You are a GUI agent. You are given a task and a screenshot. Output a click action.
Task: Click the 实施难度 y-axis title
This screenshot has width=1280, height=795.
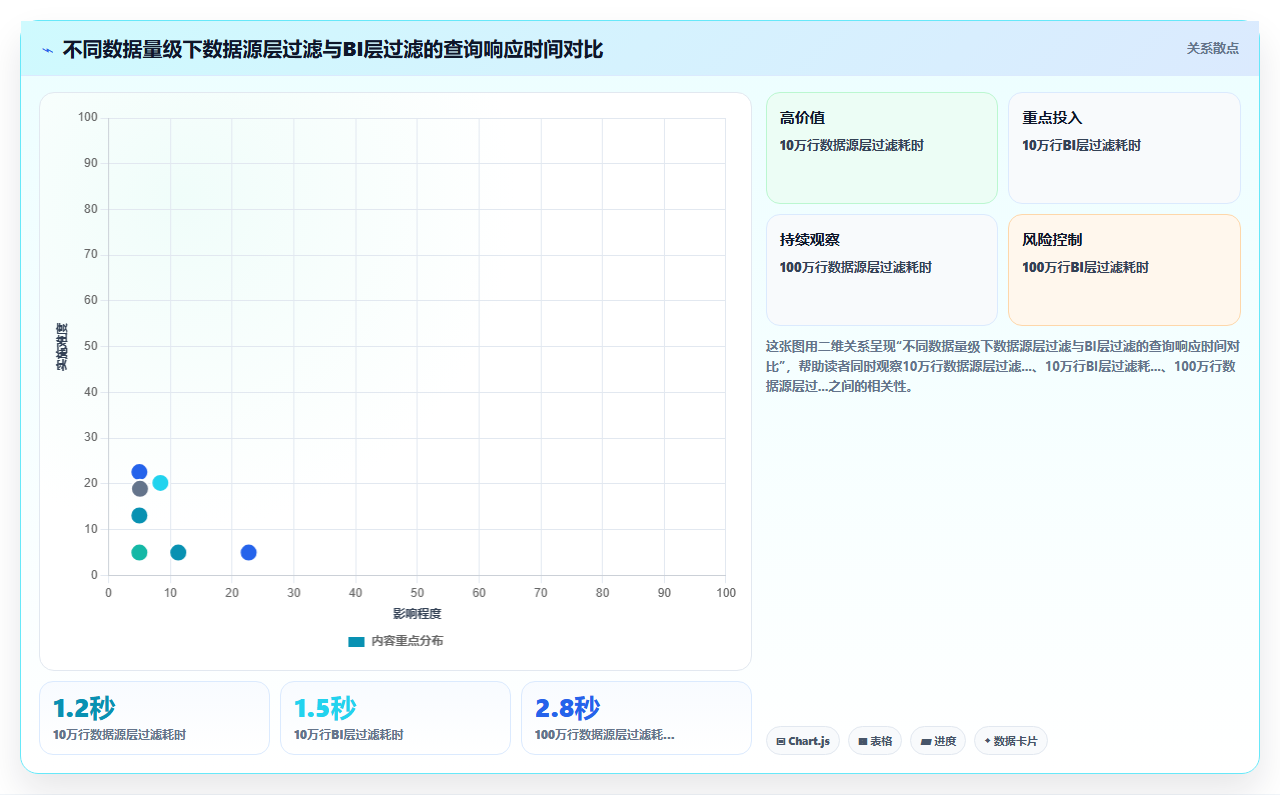(62, 347)
